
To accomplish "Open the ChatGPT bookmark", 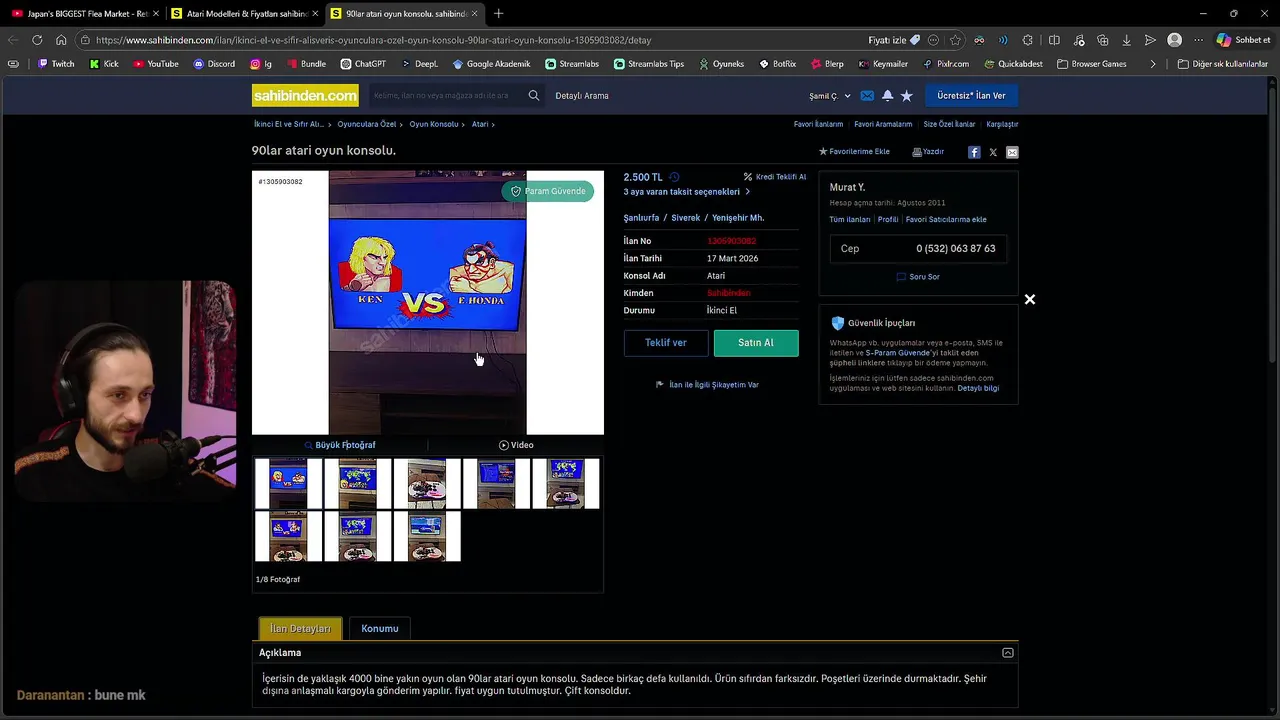I will point(363,64).
